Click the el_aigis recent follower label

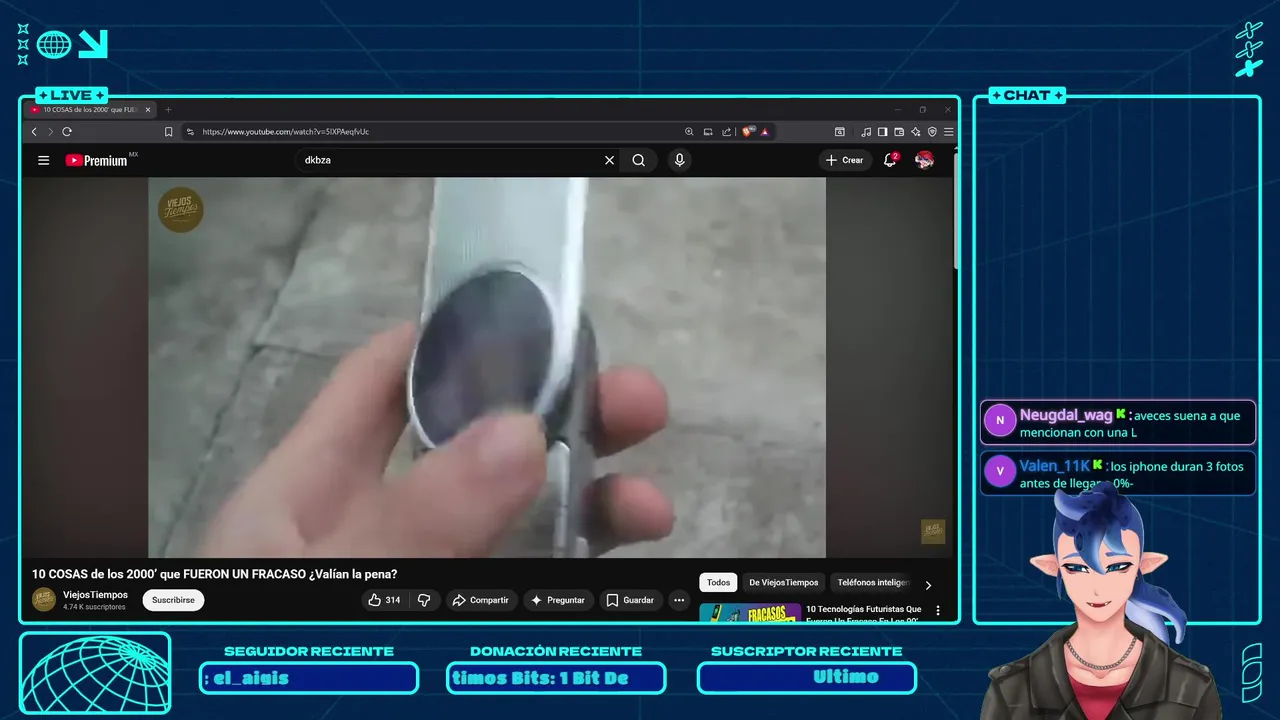[308, 678]
